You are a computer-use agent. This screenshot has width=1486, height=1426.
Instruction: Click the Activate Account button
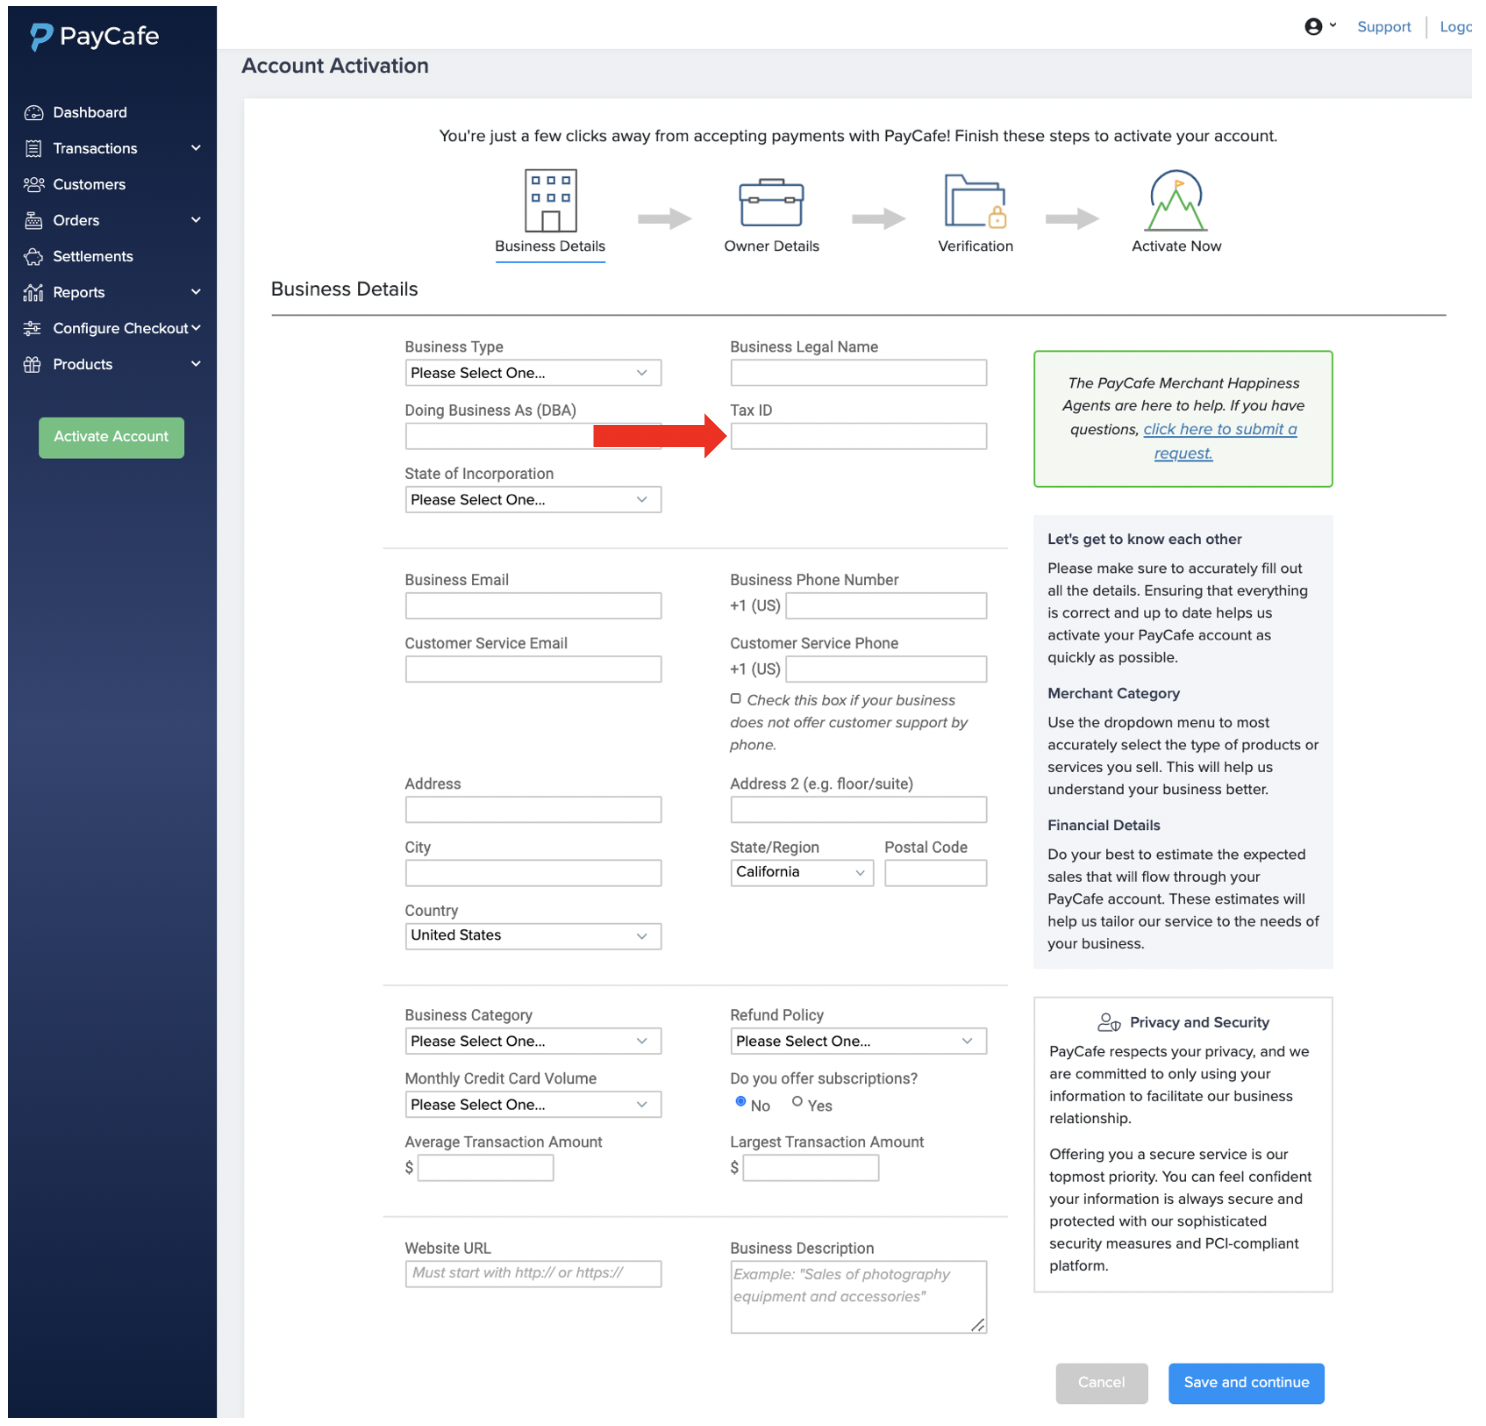click(x=111, y=438)
